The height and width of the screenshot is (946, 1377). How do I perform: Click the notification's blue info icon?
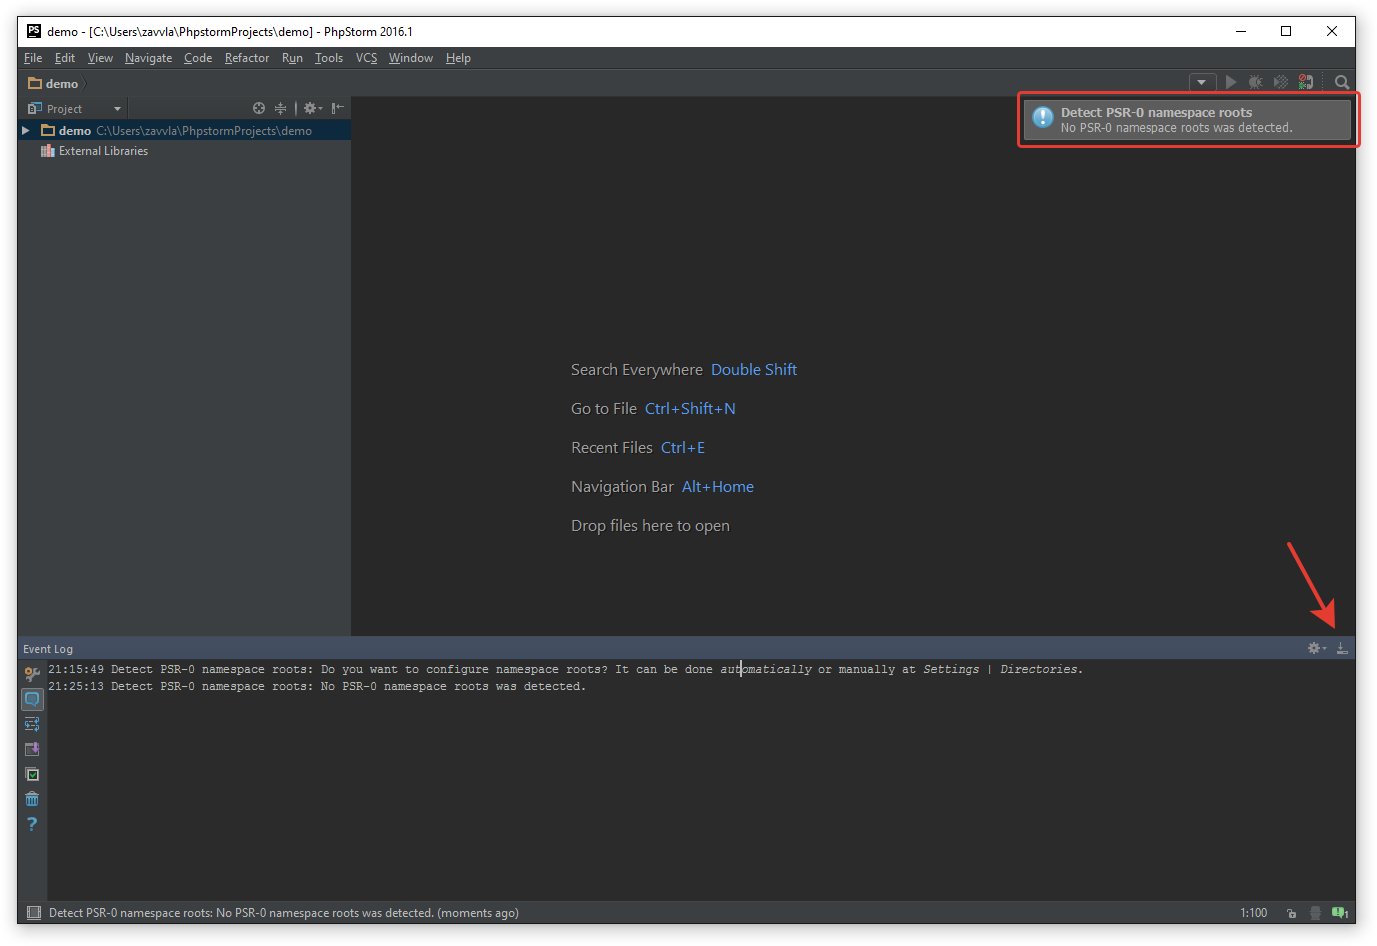coord(1043,118)
